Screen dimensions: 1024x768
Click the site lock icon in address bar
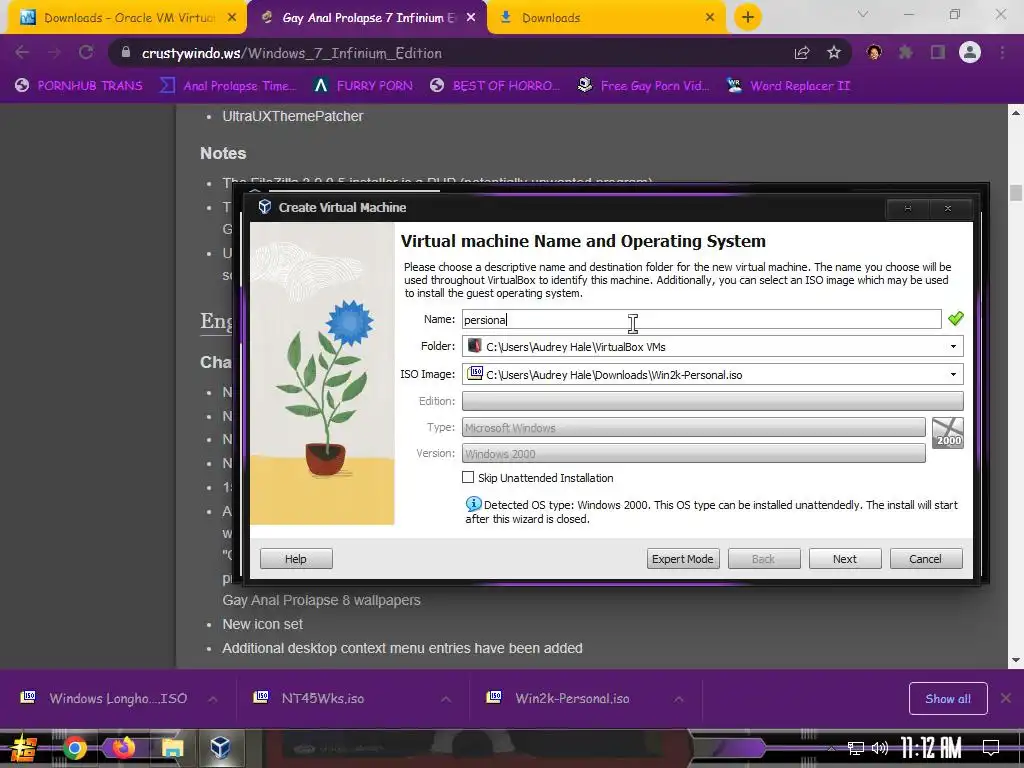tap(127, 53)
